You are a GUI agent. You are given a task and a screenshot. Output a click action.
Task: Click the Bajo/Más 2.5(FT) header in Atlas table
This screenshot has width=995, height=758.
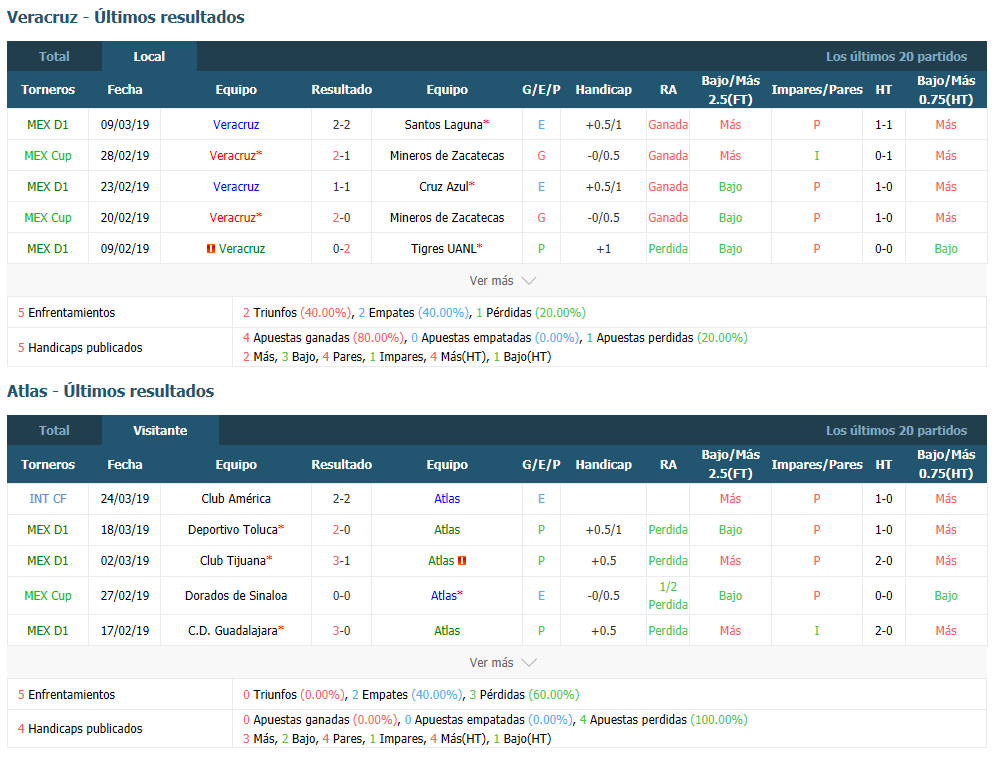[730, 464]
